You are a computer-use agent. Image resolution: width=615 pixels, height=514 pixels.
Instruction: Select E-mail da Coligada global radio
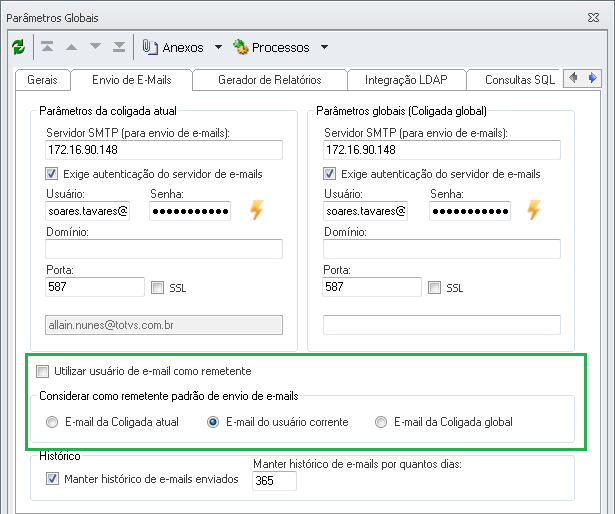click(380, 422)
